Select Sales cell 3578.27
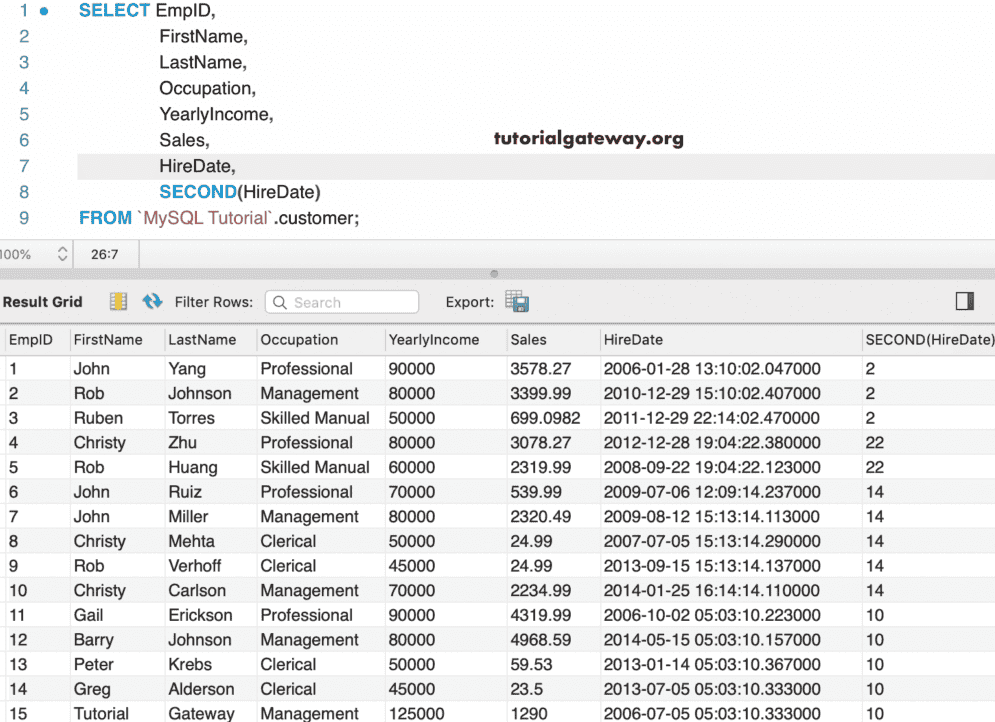Image resolution: width=995 pixels, height=722 pixels. (x=541, y=369)
